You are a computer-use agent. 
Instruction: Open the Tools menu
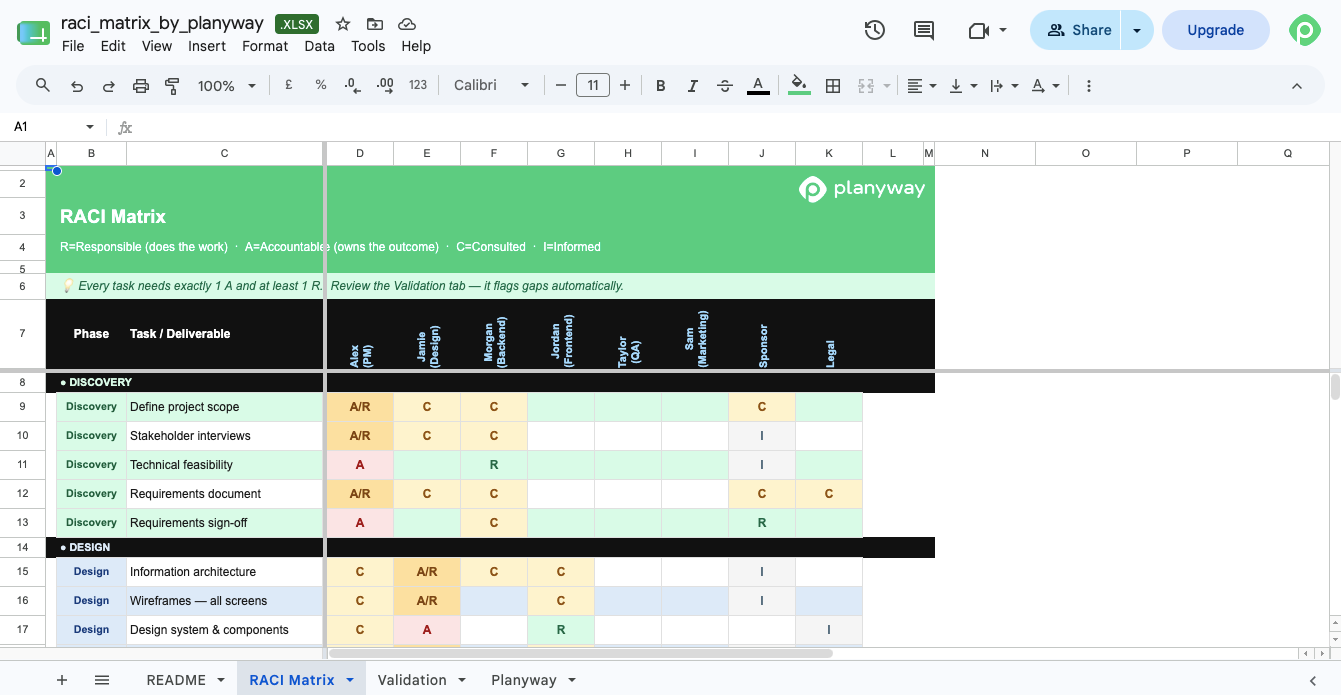(x=368, y=46)
